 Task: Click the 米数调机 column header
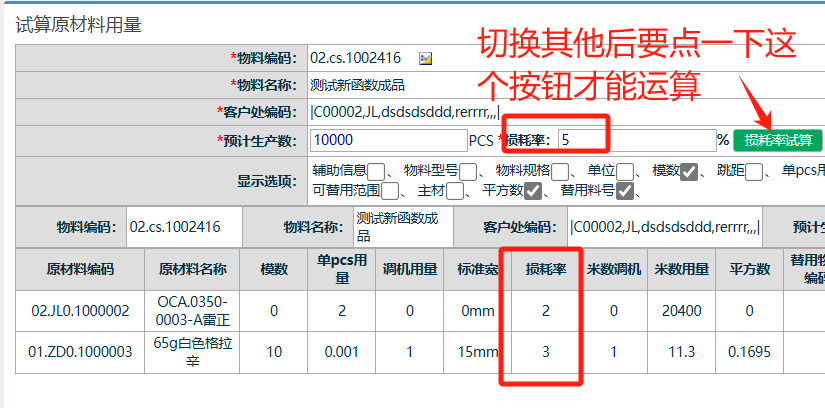pos(613,270)
